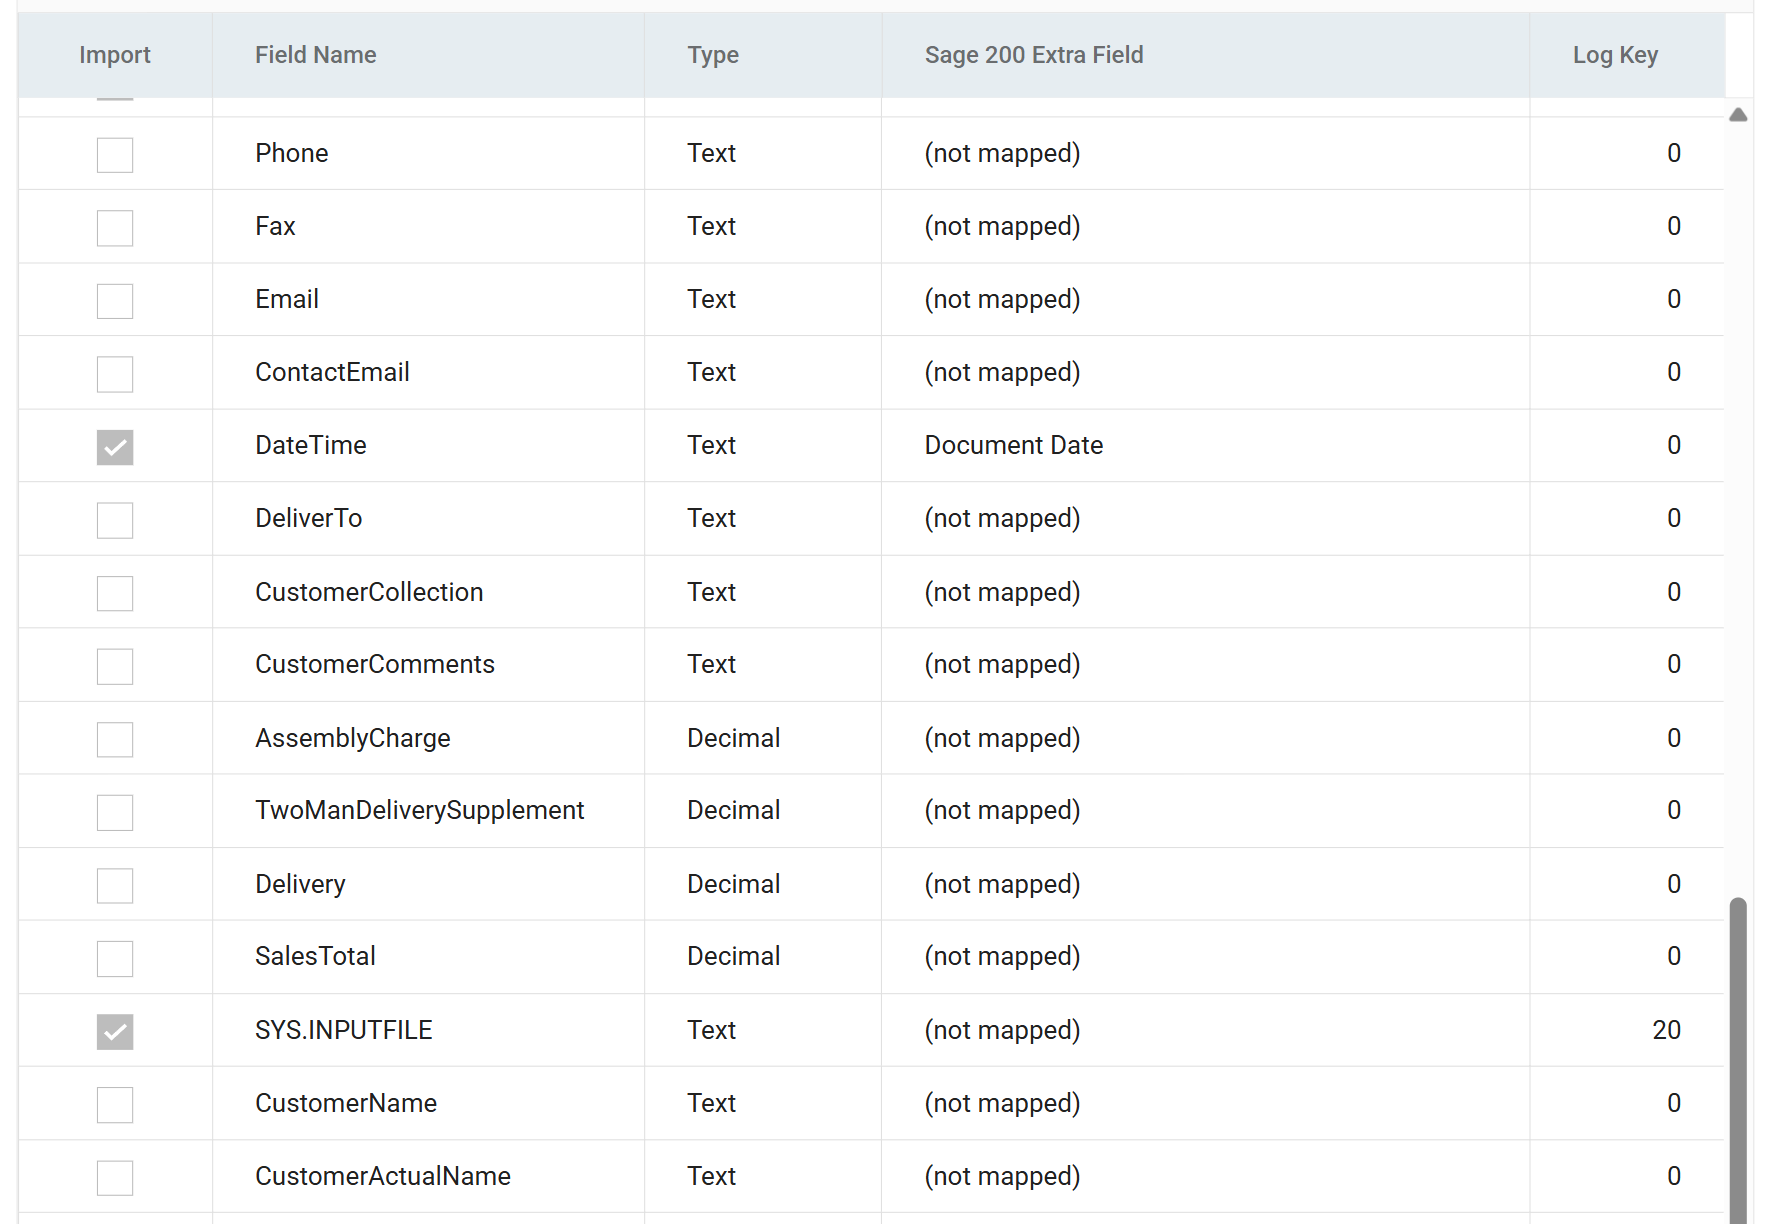Viewport: 1770px width, 1224px height.
Task: Sort by the Import column header
Action: pos(115,55)
